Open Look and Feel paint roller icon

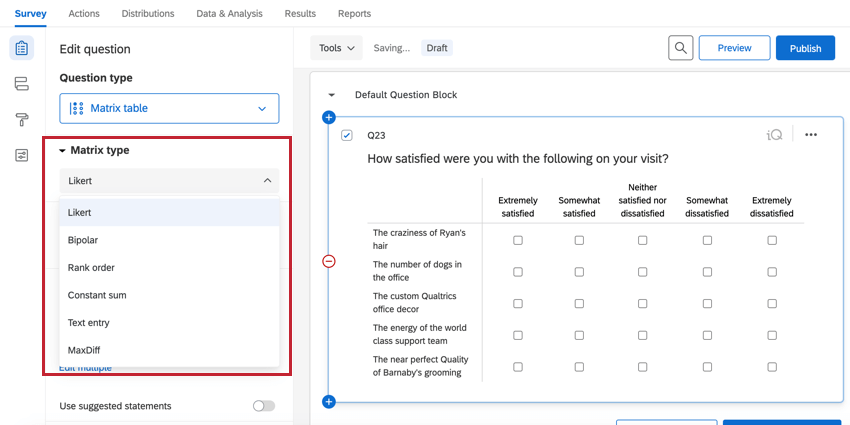point(22,120)
